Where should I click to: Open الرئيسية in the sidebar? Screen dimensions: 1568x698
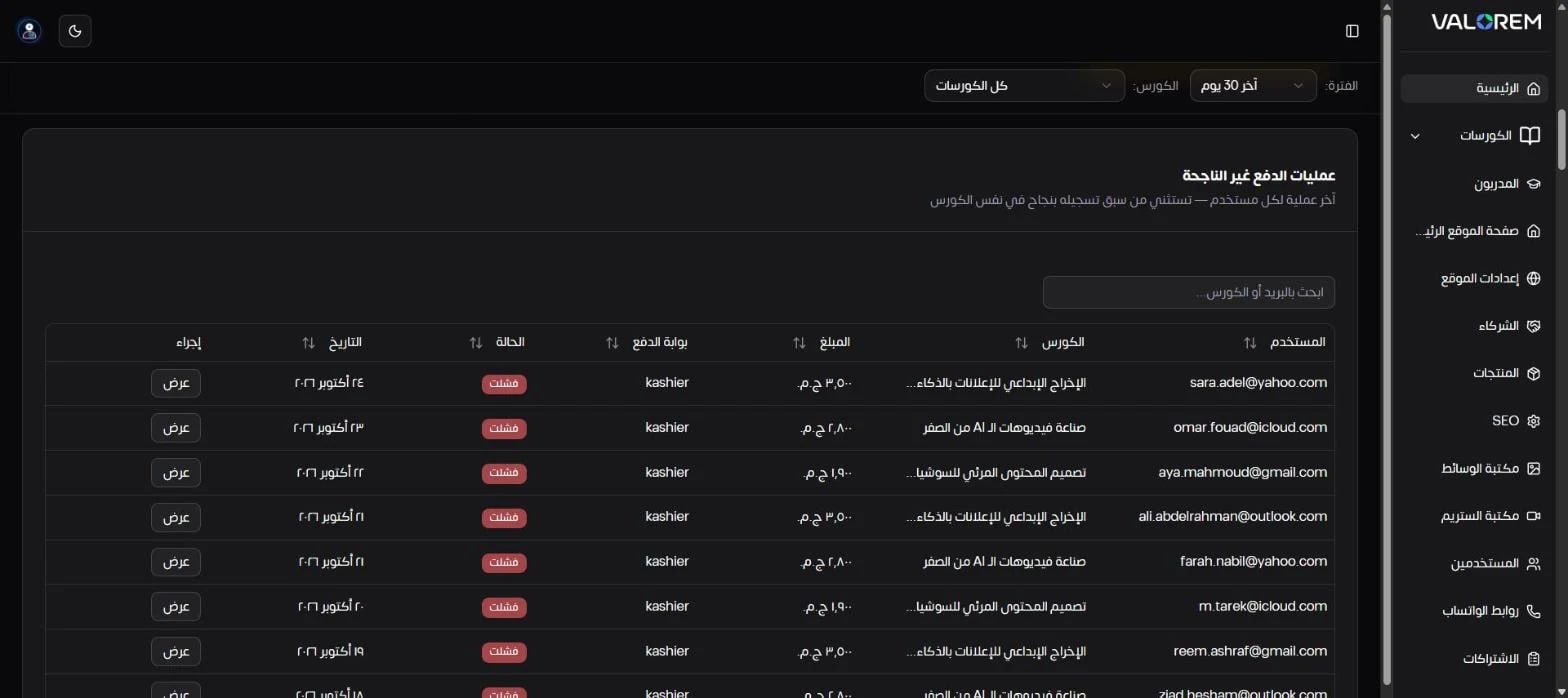pyautogui.click(x=1474, y=89)
